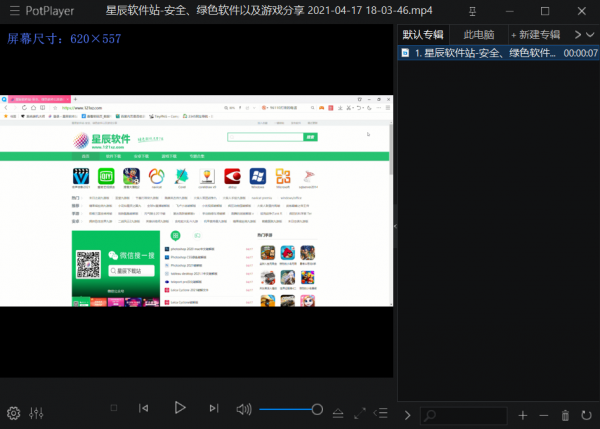This screenshot has height=429, width=600.
Task: Click the video display area
Action: [x=196, y=201]
